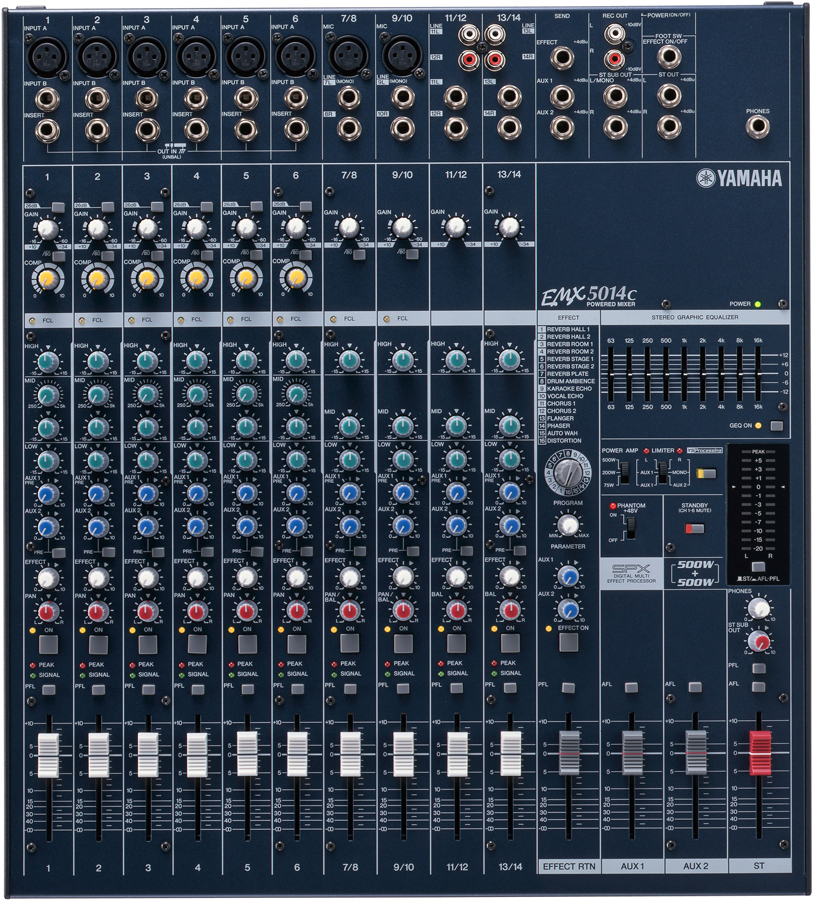813x900 pixels.
Task: Click the 63 Hz graphic EQ slider
Action: click(x=611, y=373)
